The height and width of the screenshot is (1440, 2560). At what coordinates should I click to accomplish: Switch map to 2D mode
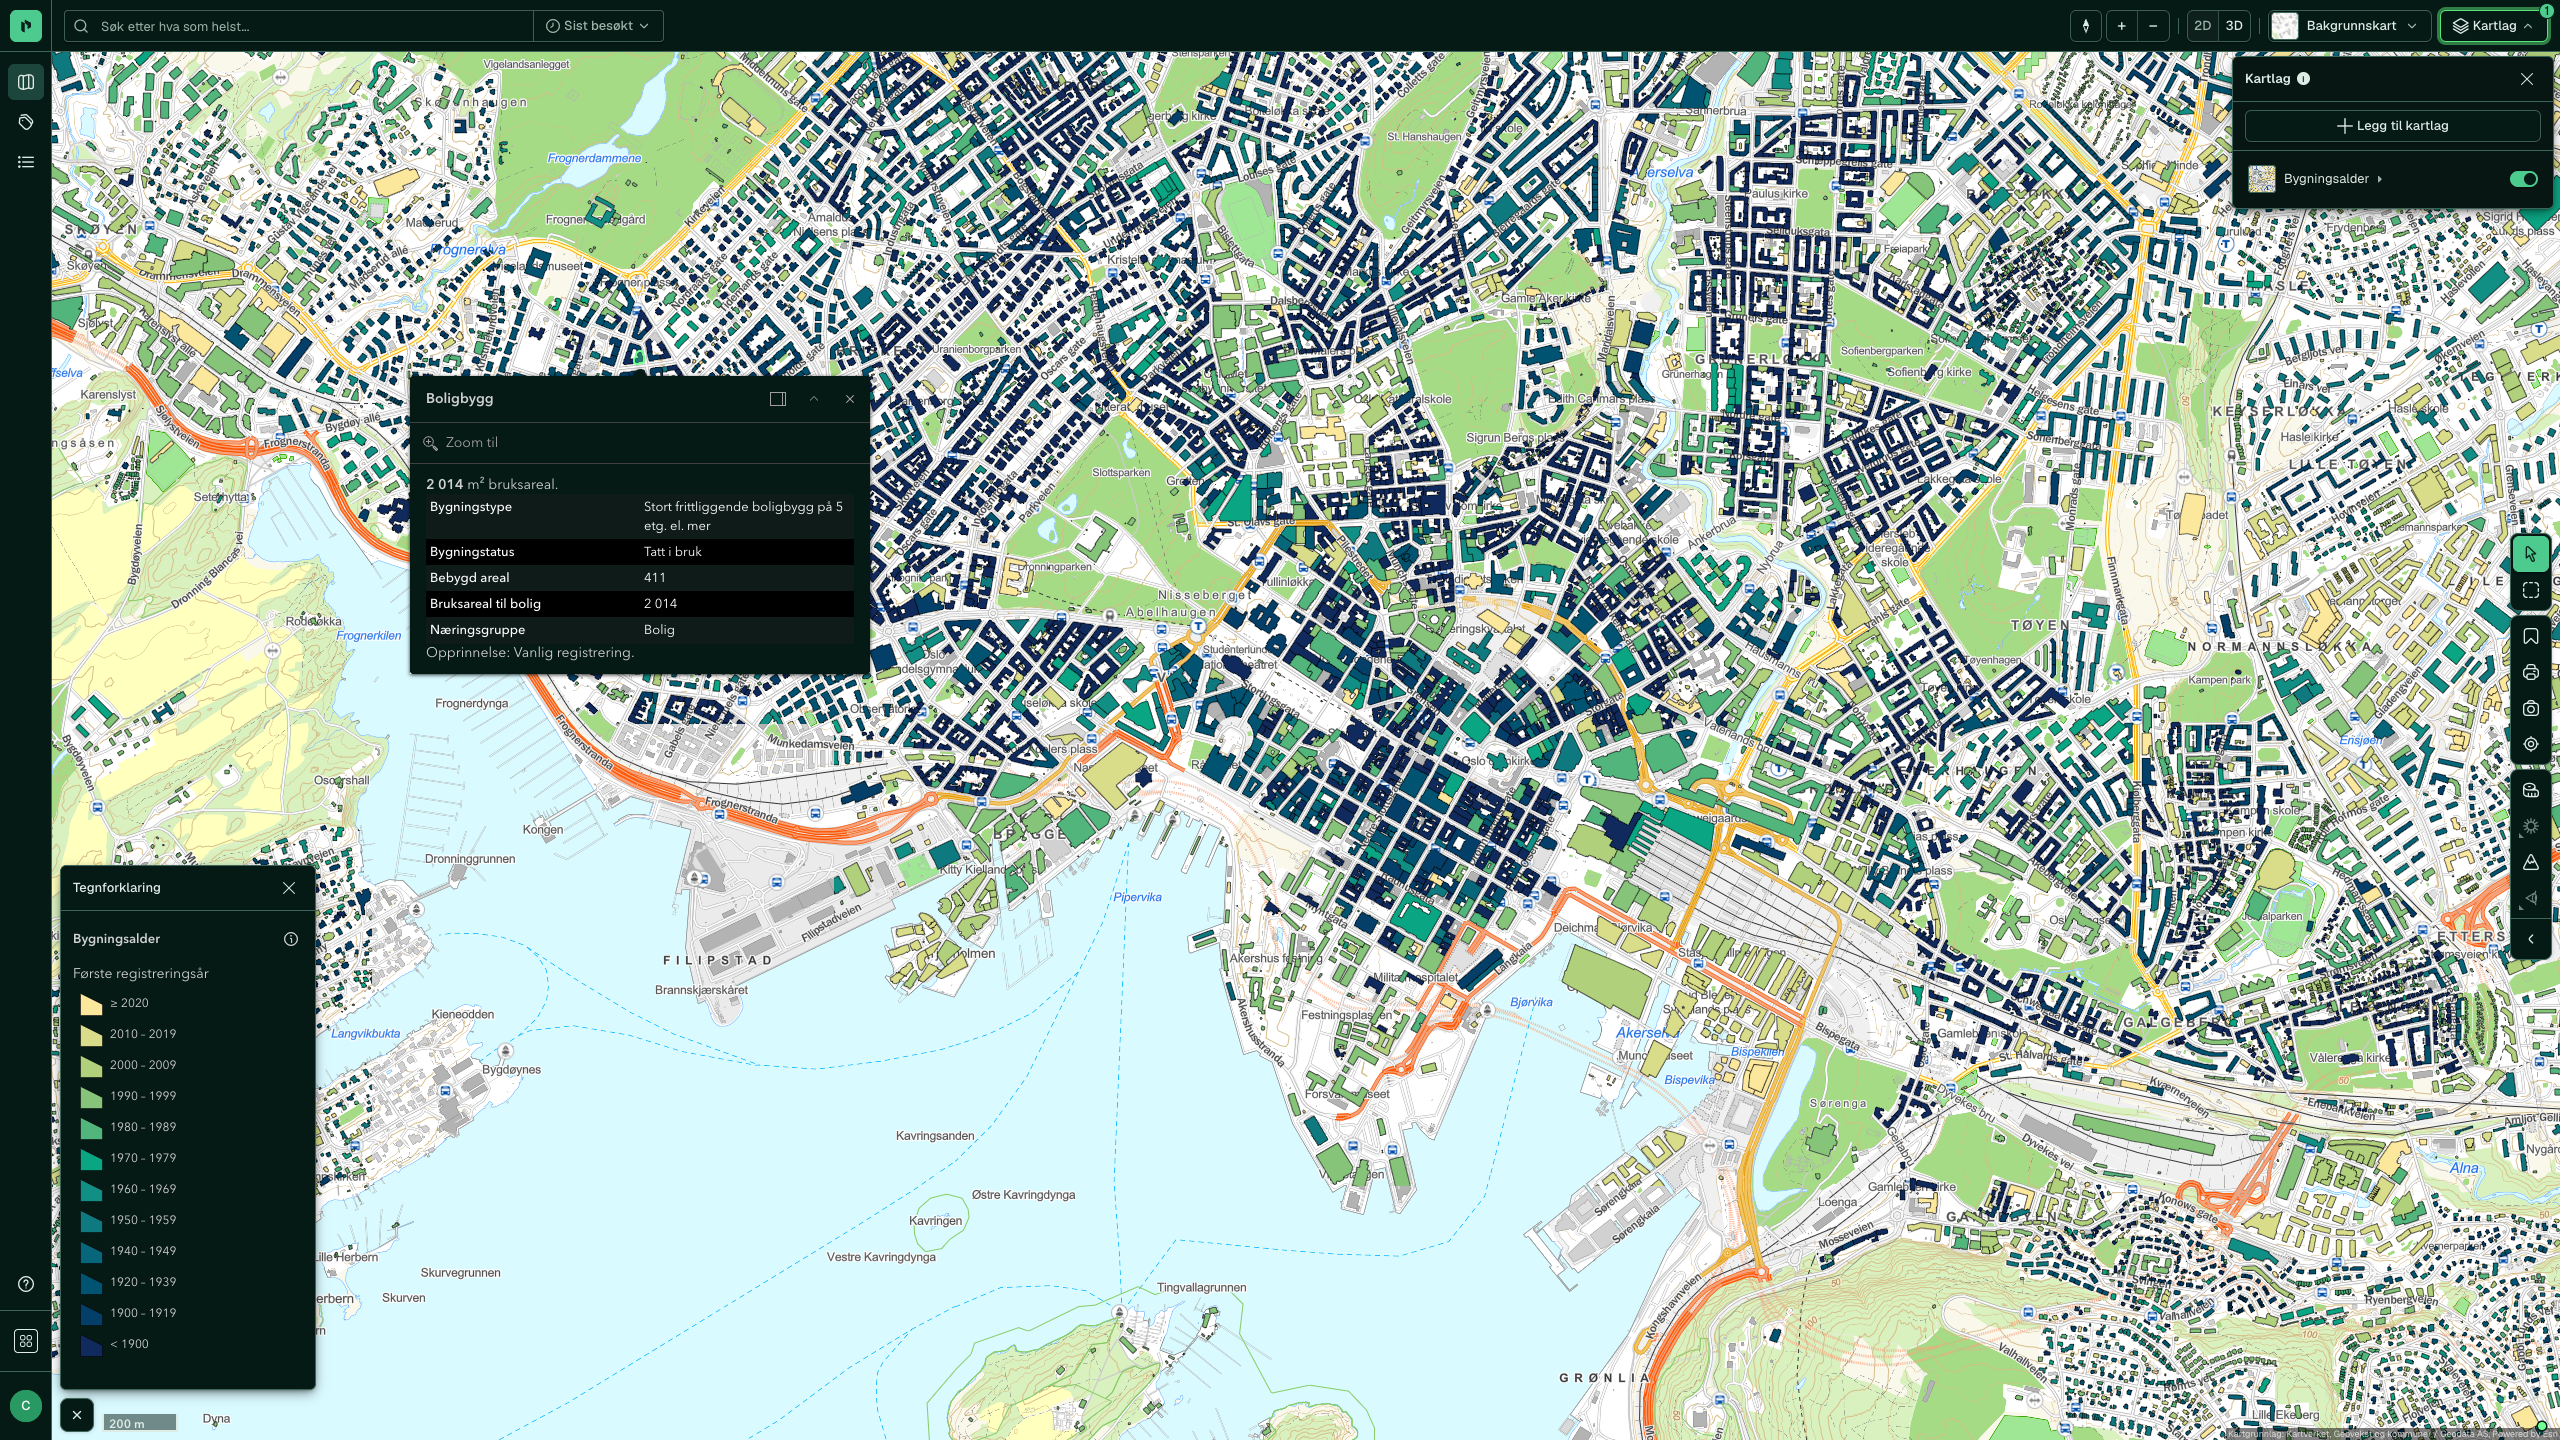(x=2202, y=26)
